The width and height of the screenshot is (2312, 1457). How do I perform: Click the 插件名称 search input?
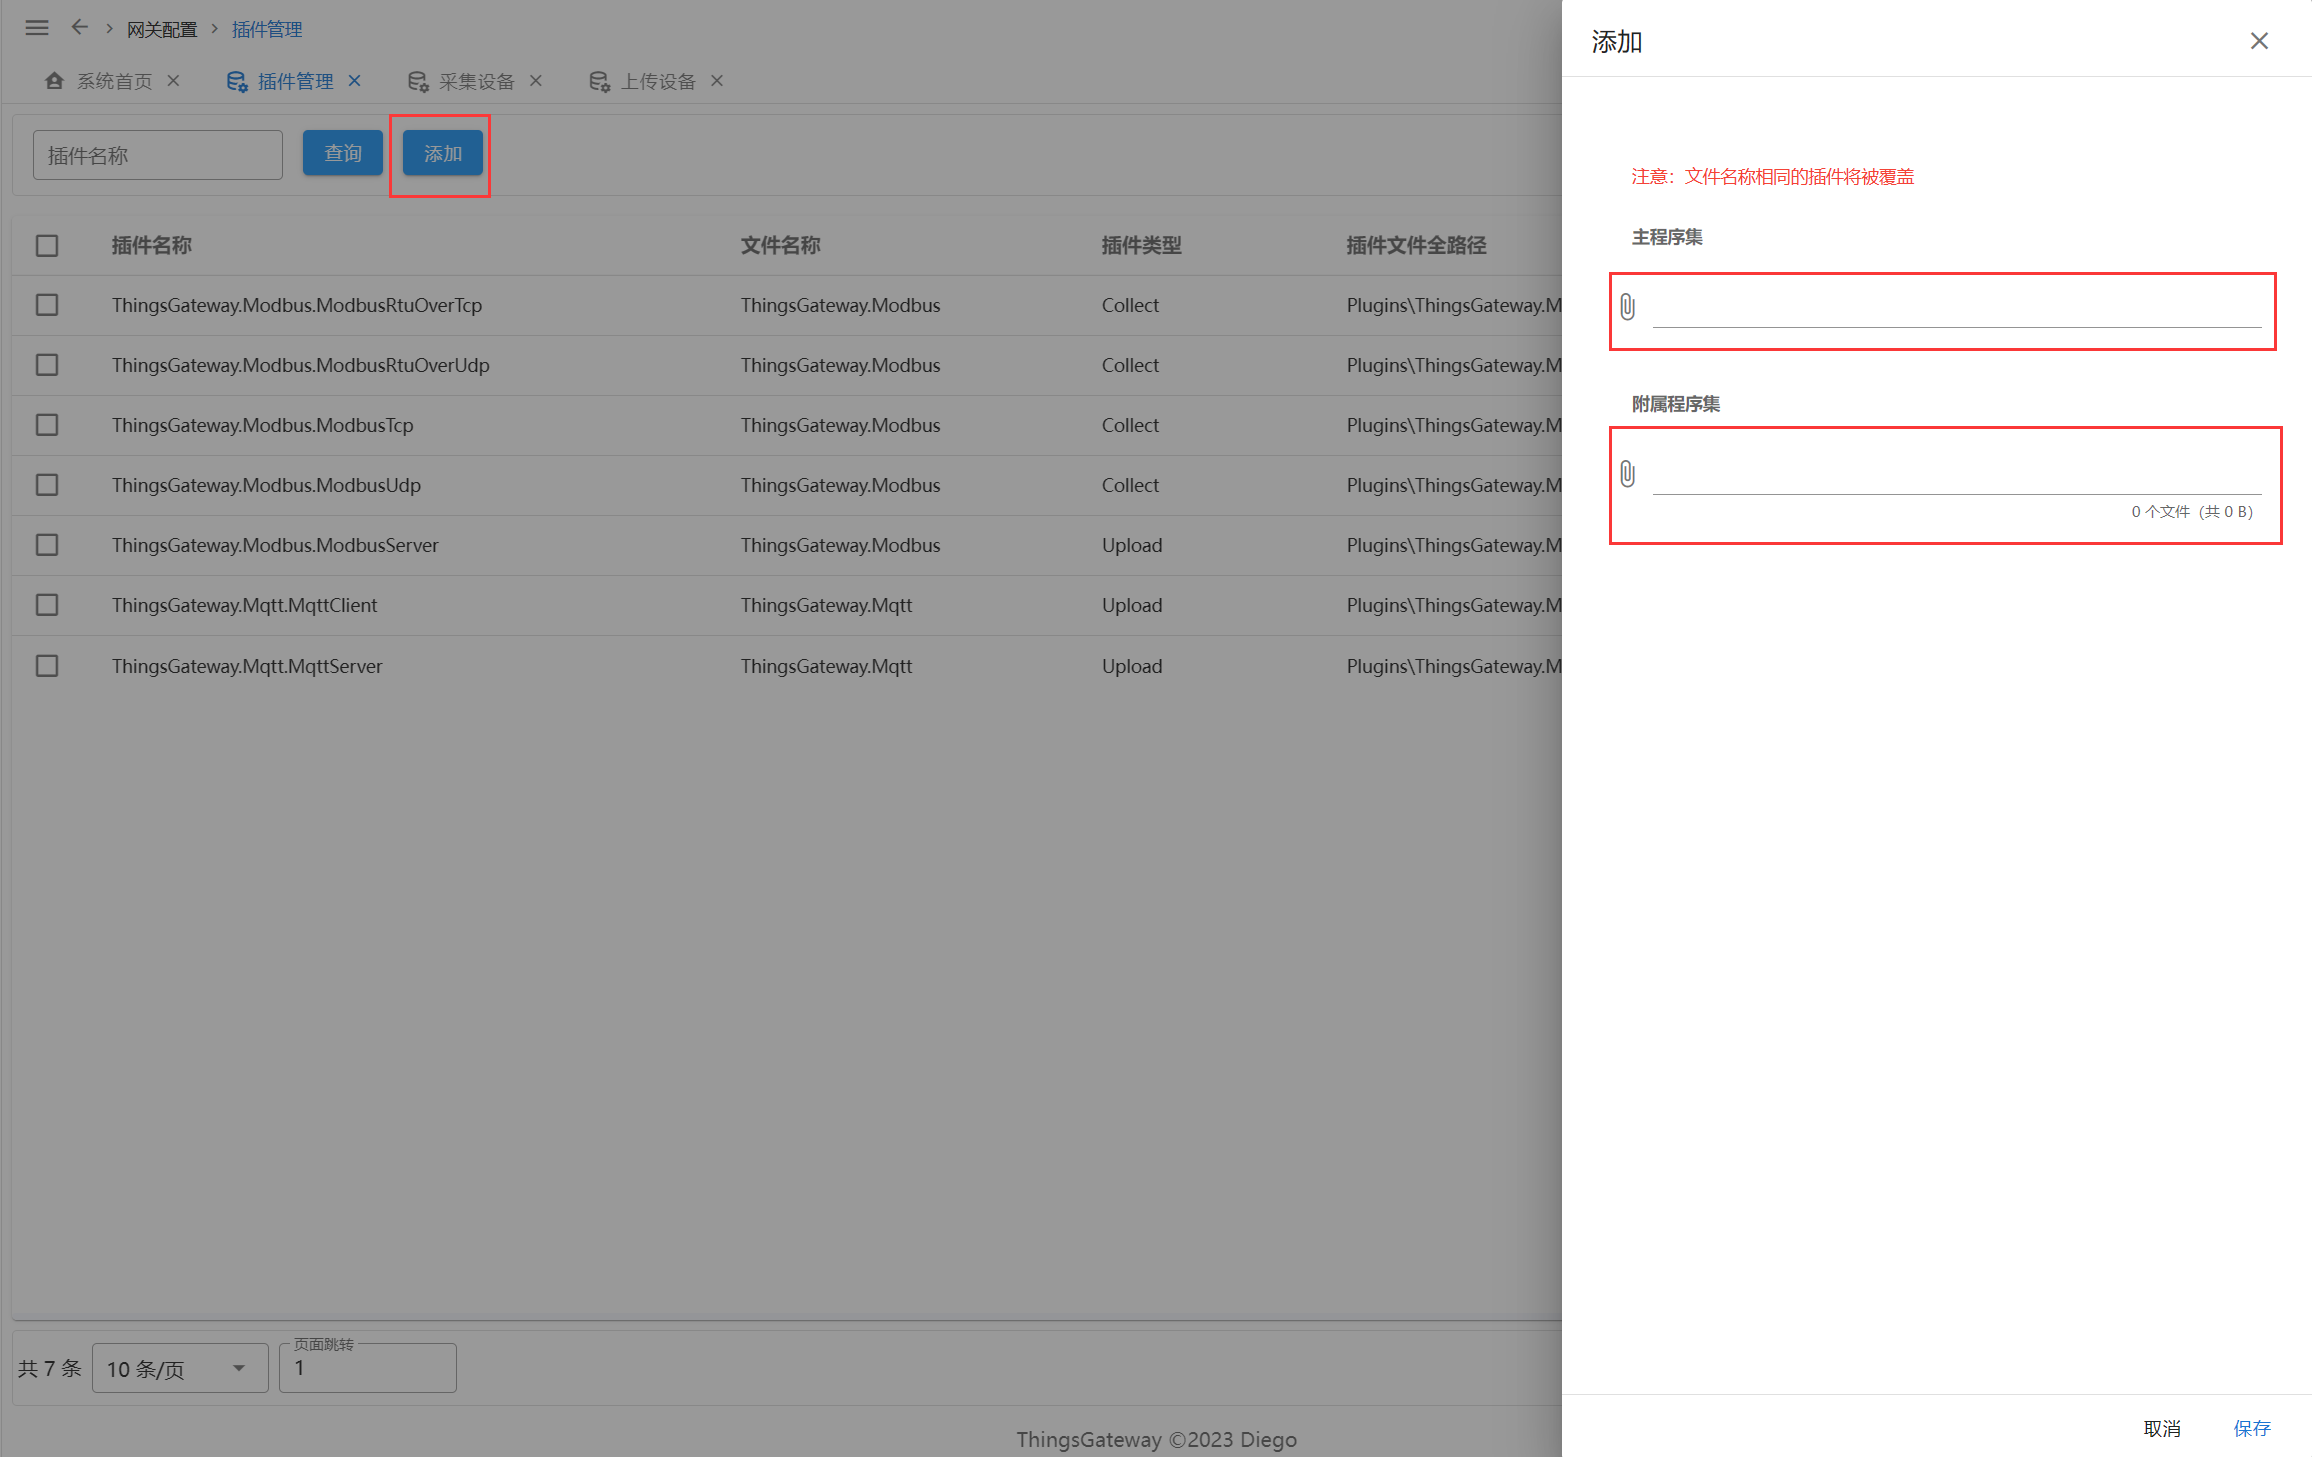click(x=158, y=155)
